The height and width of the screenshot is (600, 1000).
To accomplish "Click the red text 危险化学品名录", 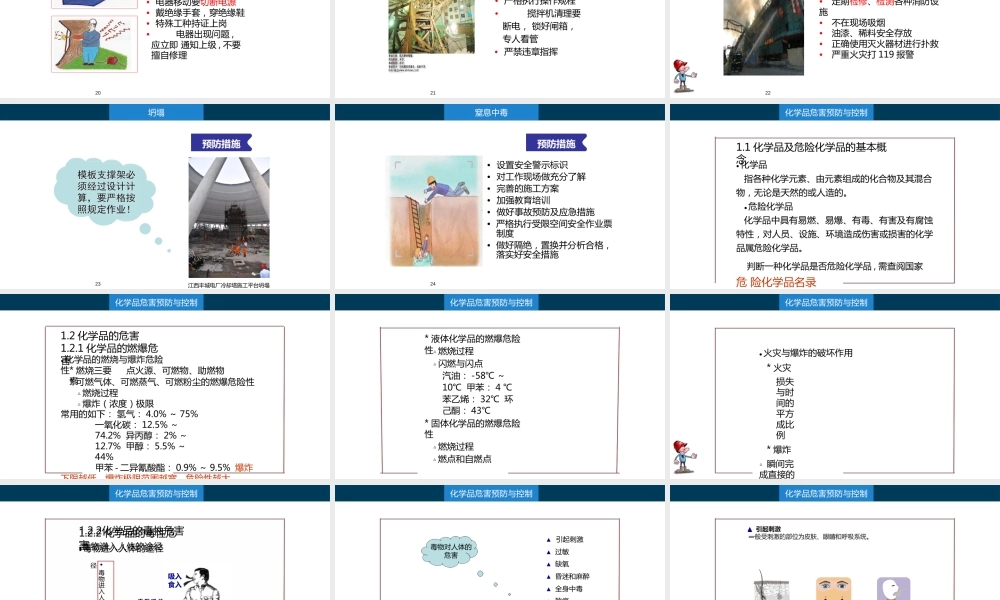I will point(776,282).
